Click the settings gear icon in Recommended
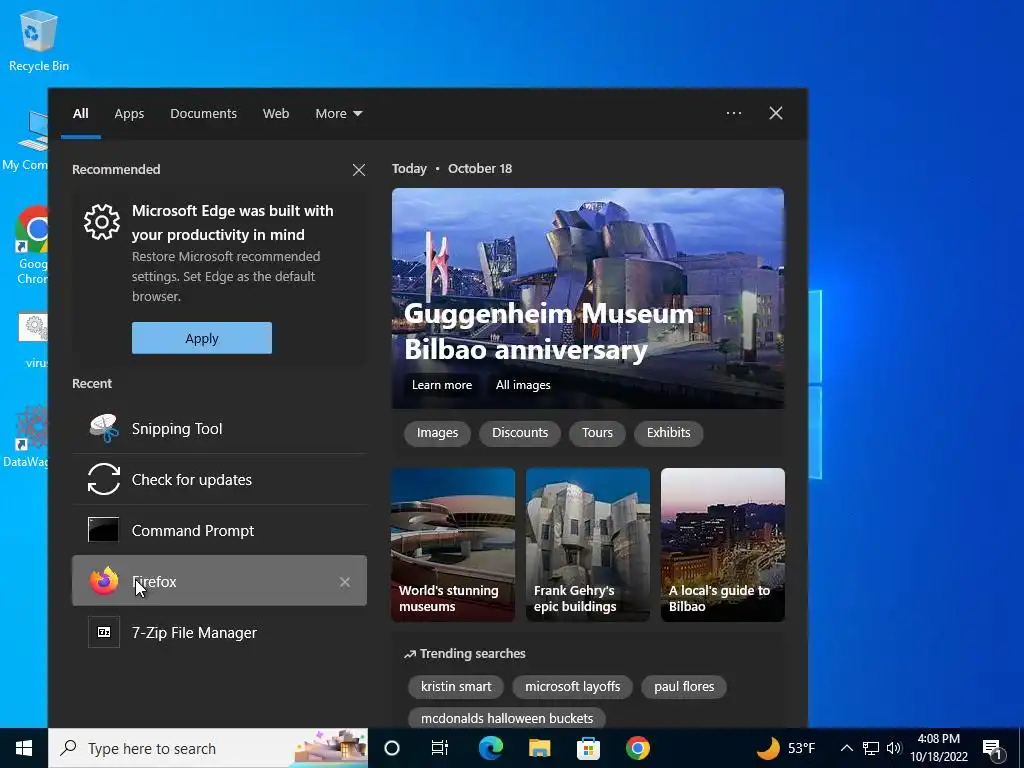 (x=102, y=222)
